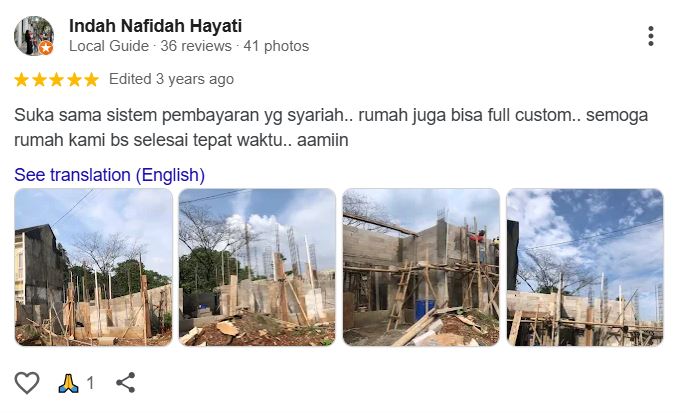Viewport: 686px width, 413px height.
Task: Click the fifth yellow rating star
Action: (x=91, y=80)
